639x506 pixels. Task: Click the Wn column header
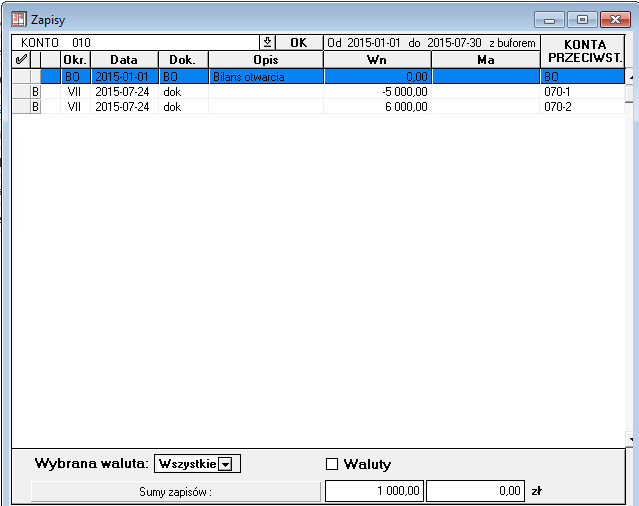click(x=377, y=59)
